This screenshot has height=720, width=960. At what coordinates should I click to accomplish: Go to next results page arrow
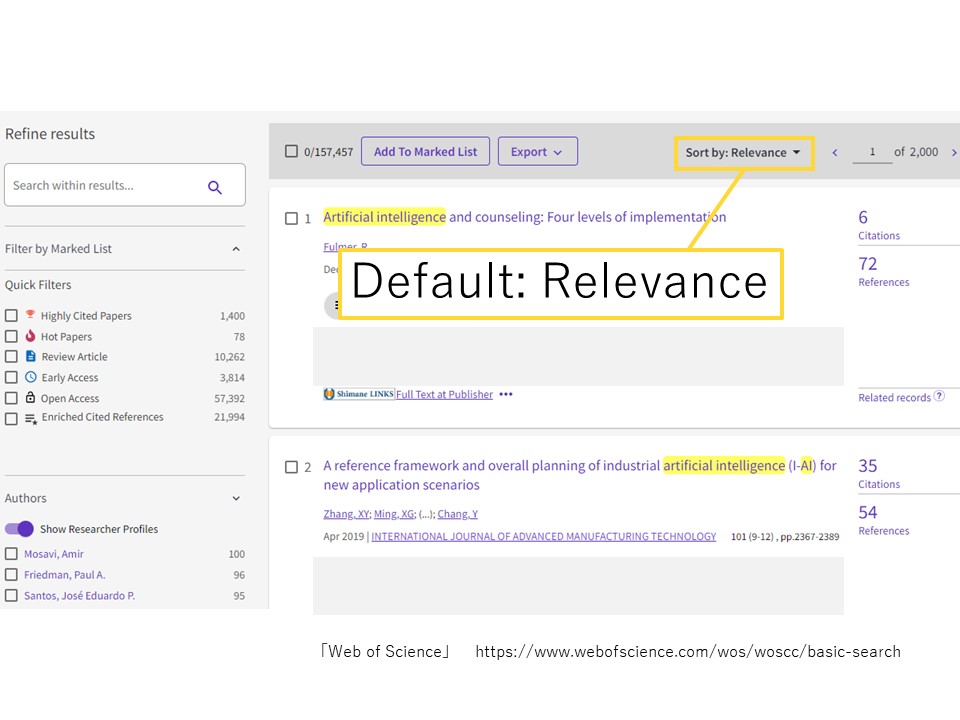point(953,152)
